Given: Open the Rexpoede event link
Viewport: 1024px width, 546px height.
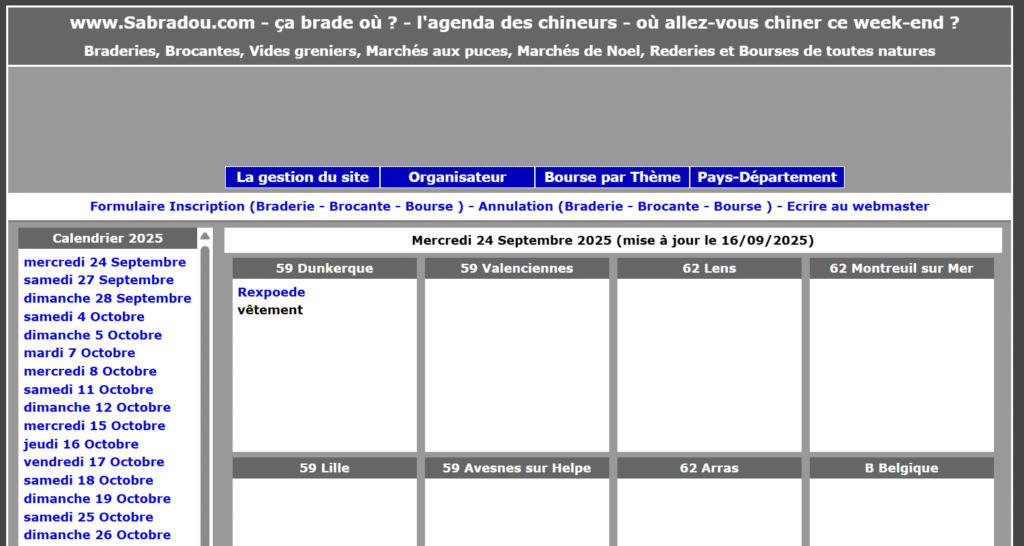Looking at the screenshot, I should pyautogui.click(x=271, y=292).
